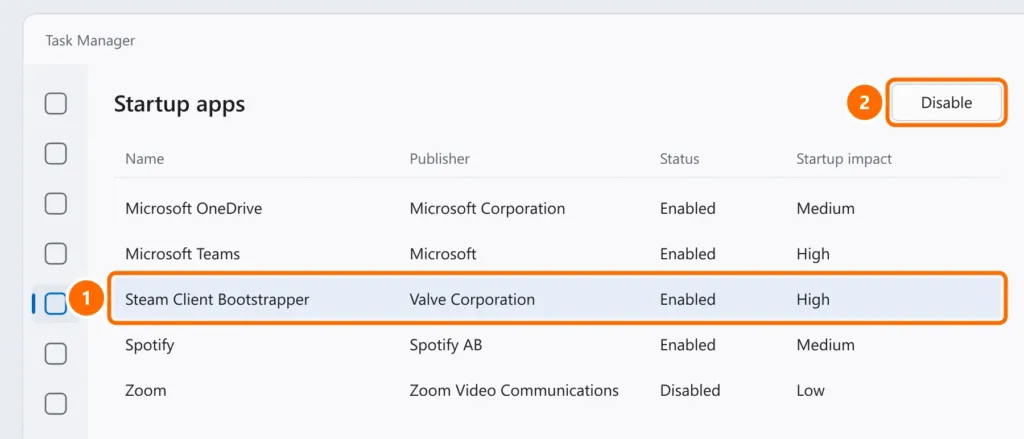Open the highlighted Startup apps sidebar icon
Screen dimensions: 1024x439
pos(56,303)
